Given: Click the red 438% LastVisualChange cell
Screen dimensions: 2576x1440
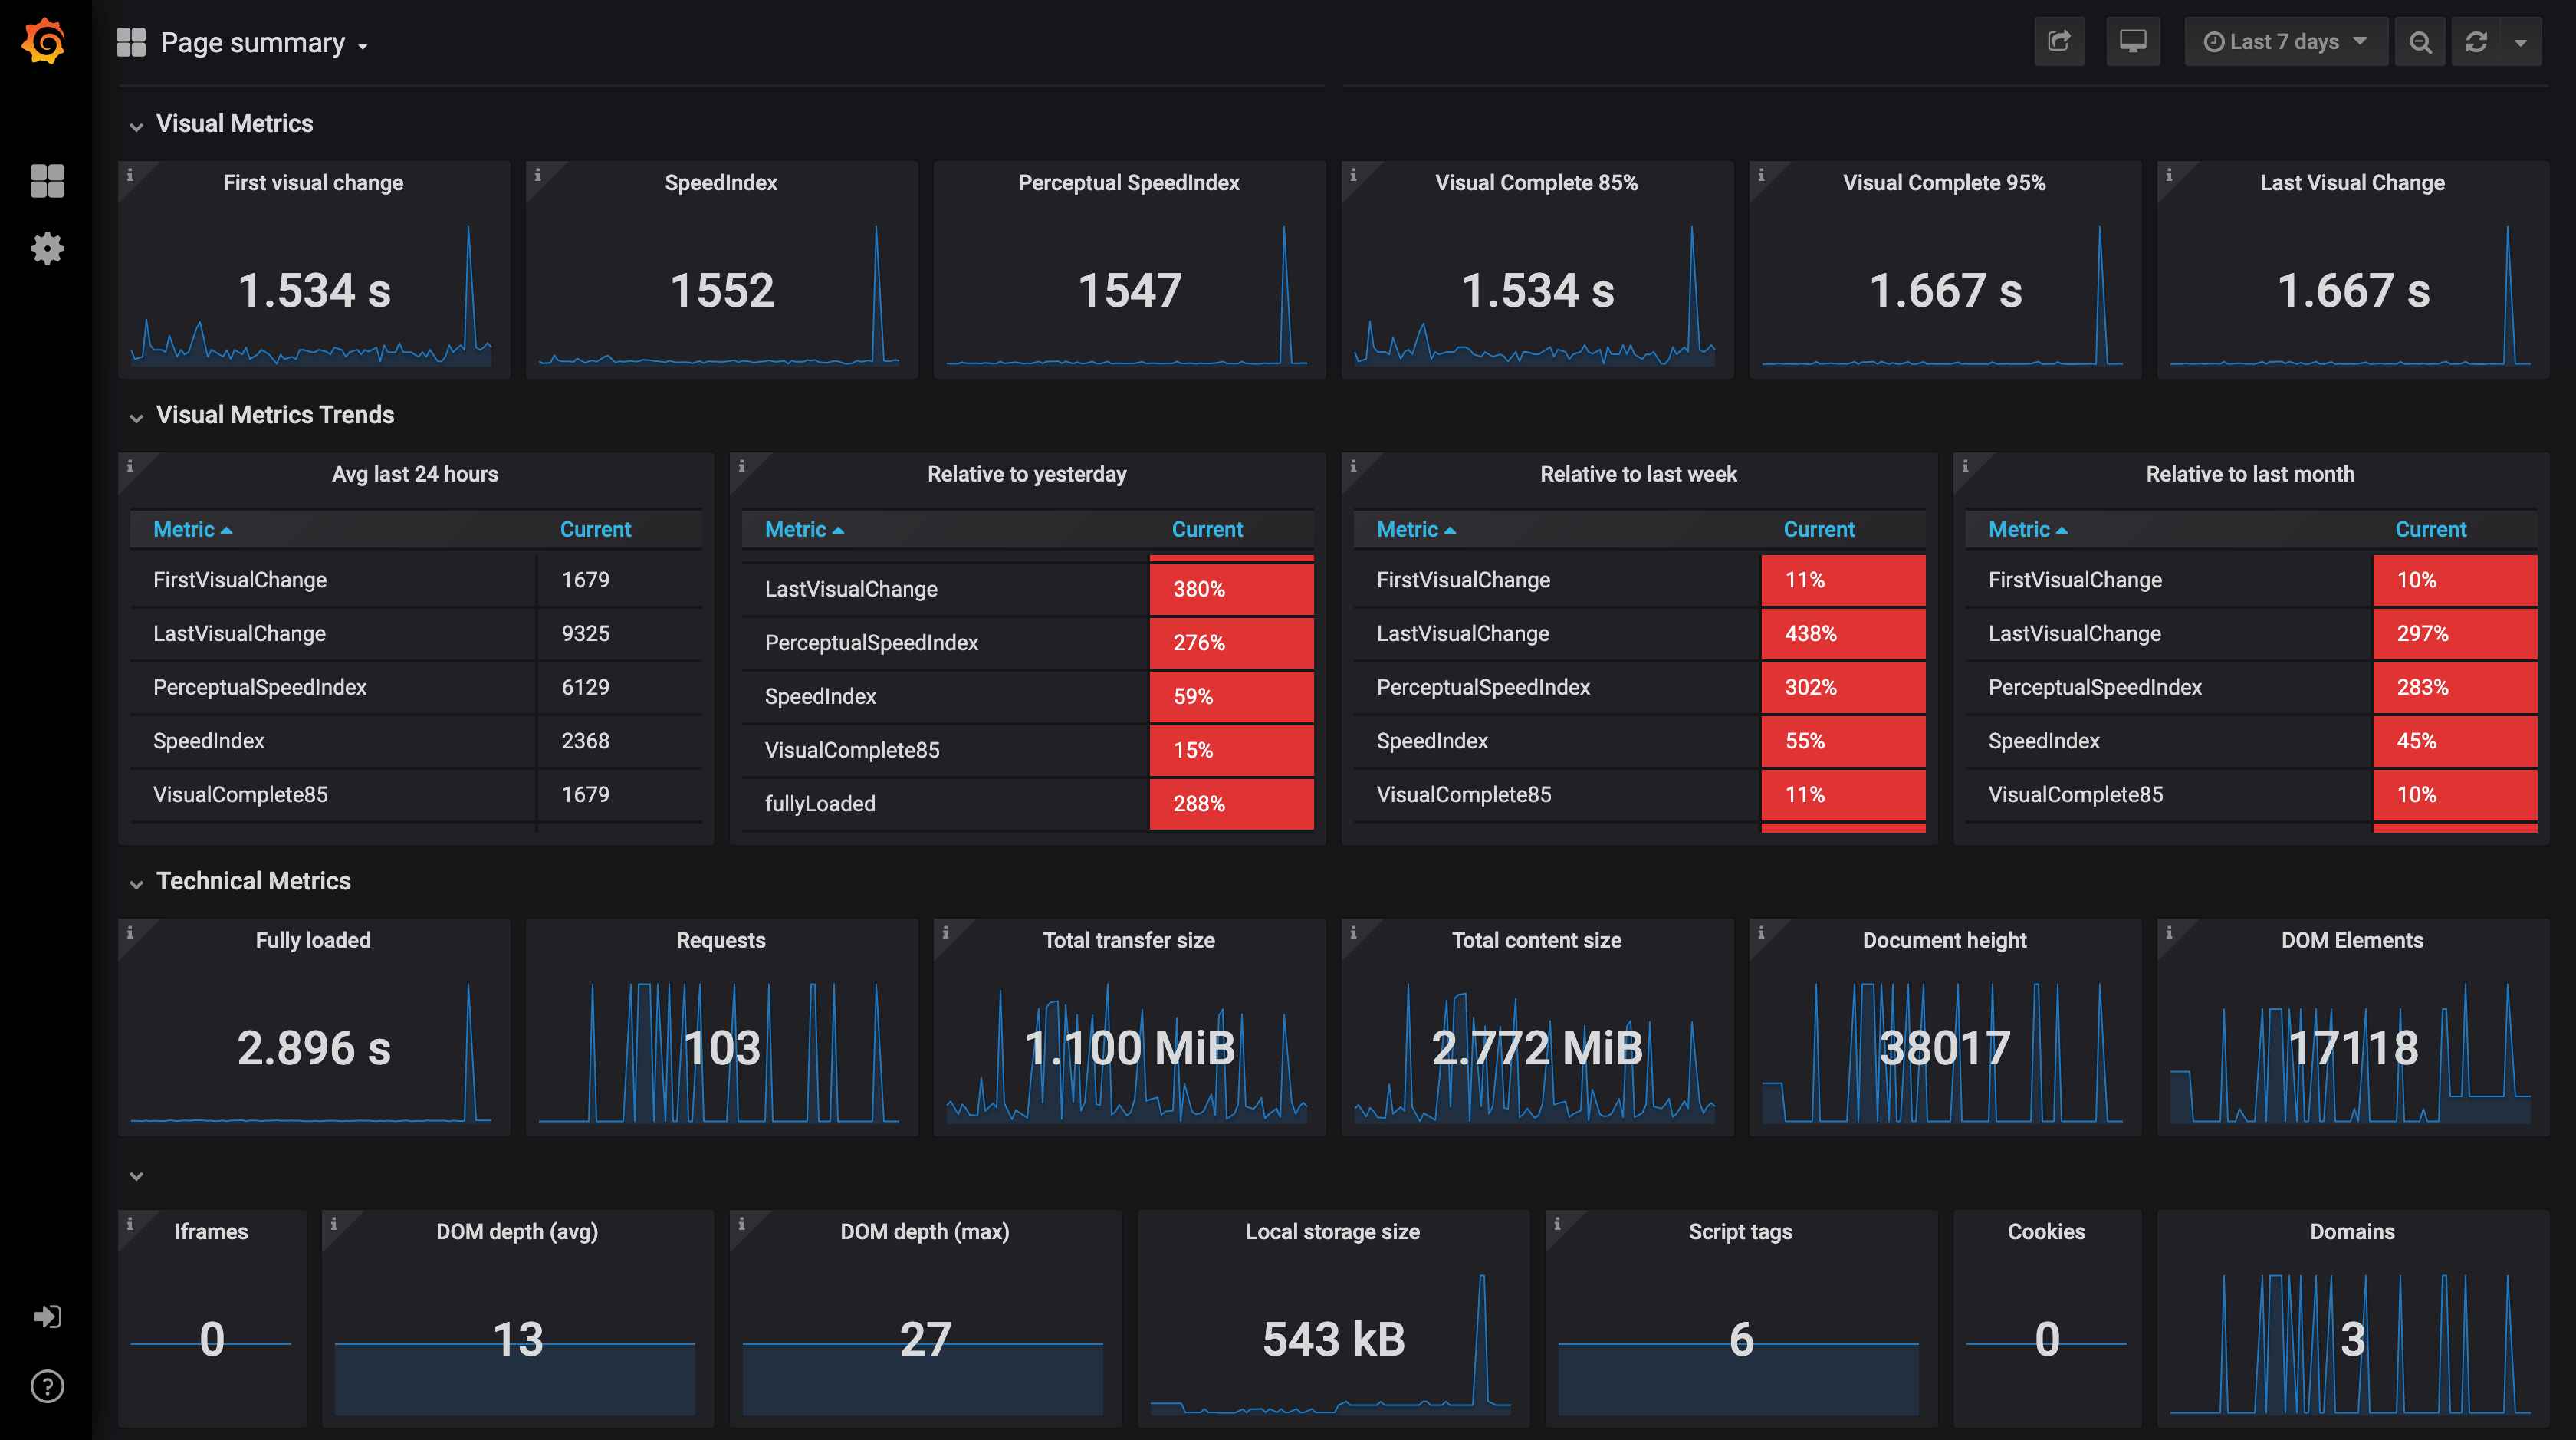Looking at the screenshot, I should click(x=1842, y=633).
